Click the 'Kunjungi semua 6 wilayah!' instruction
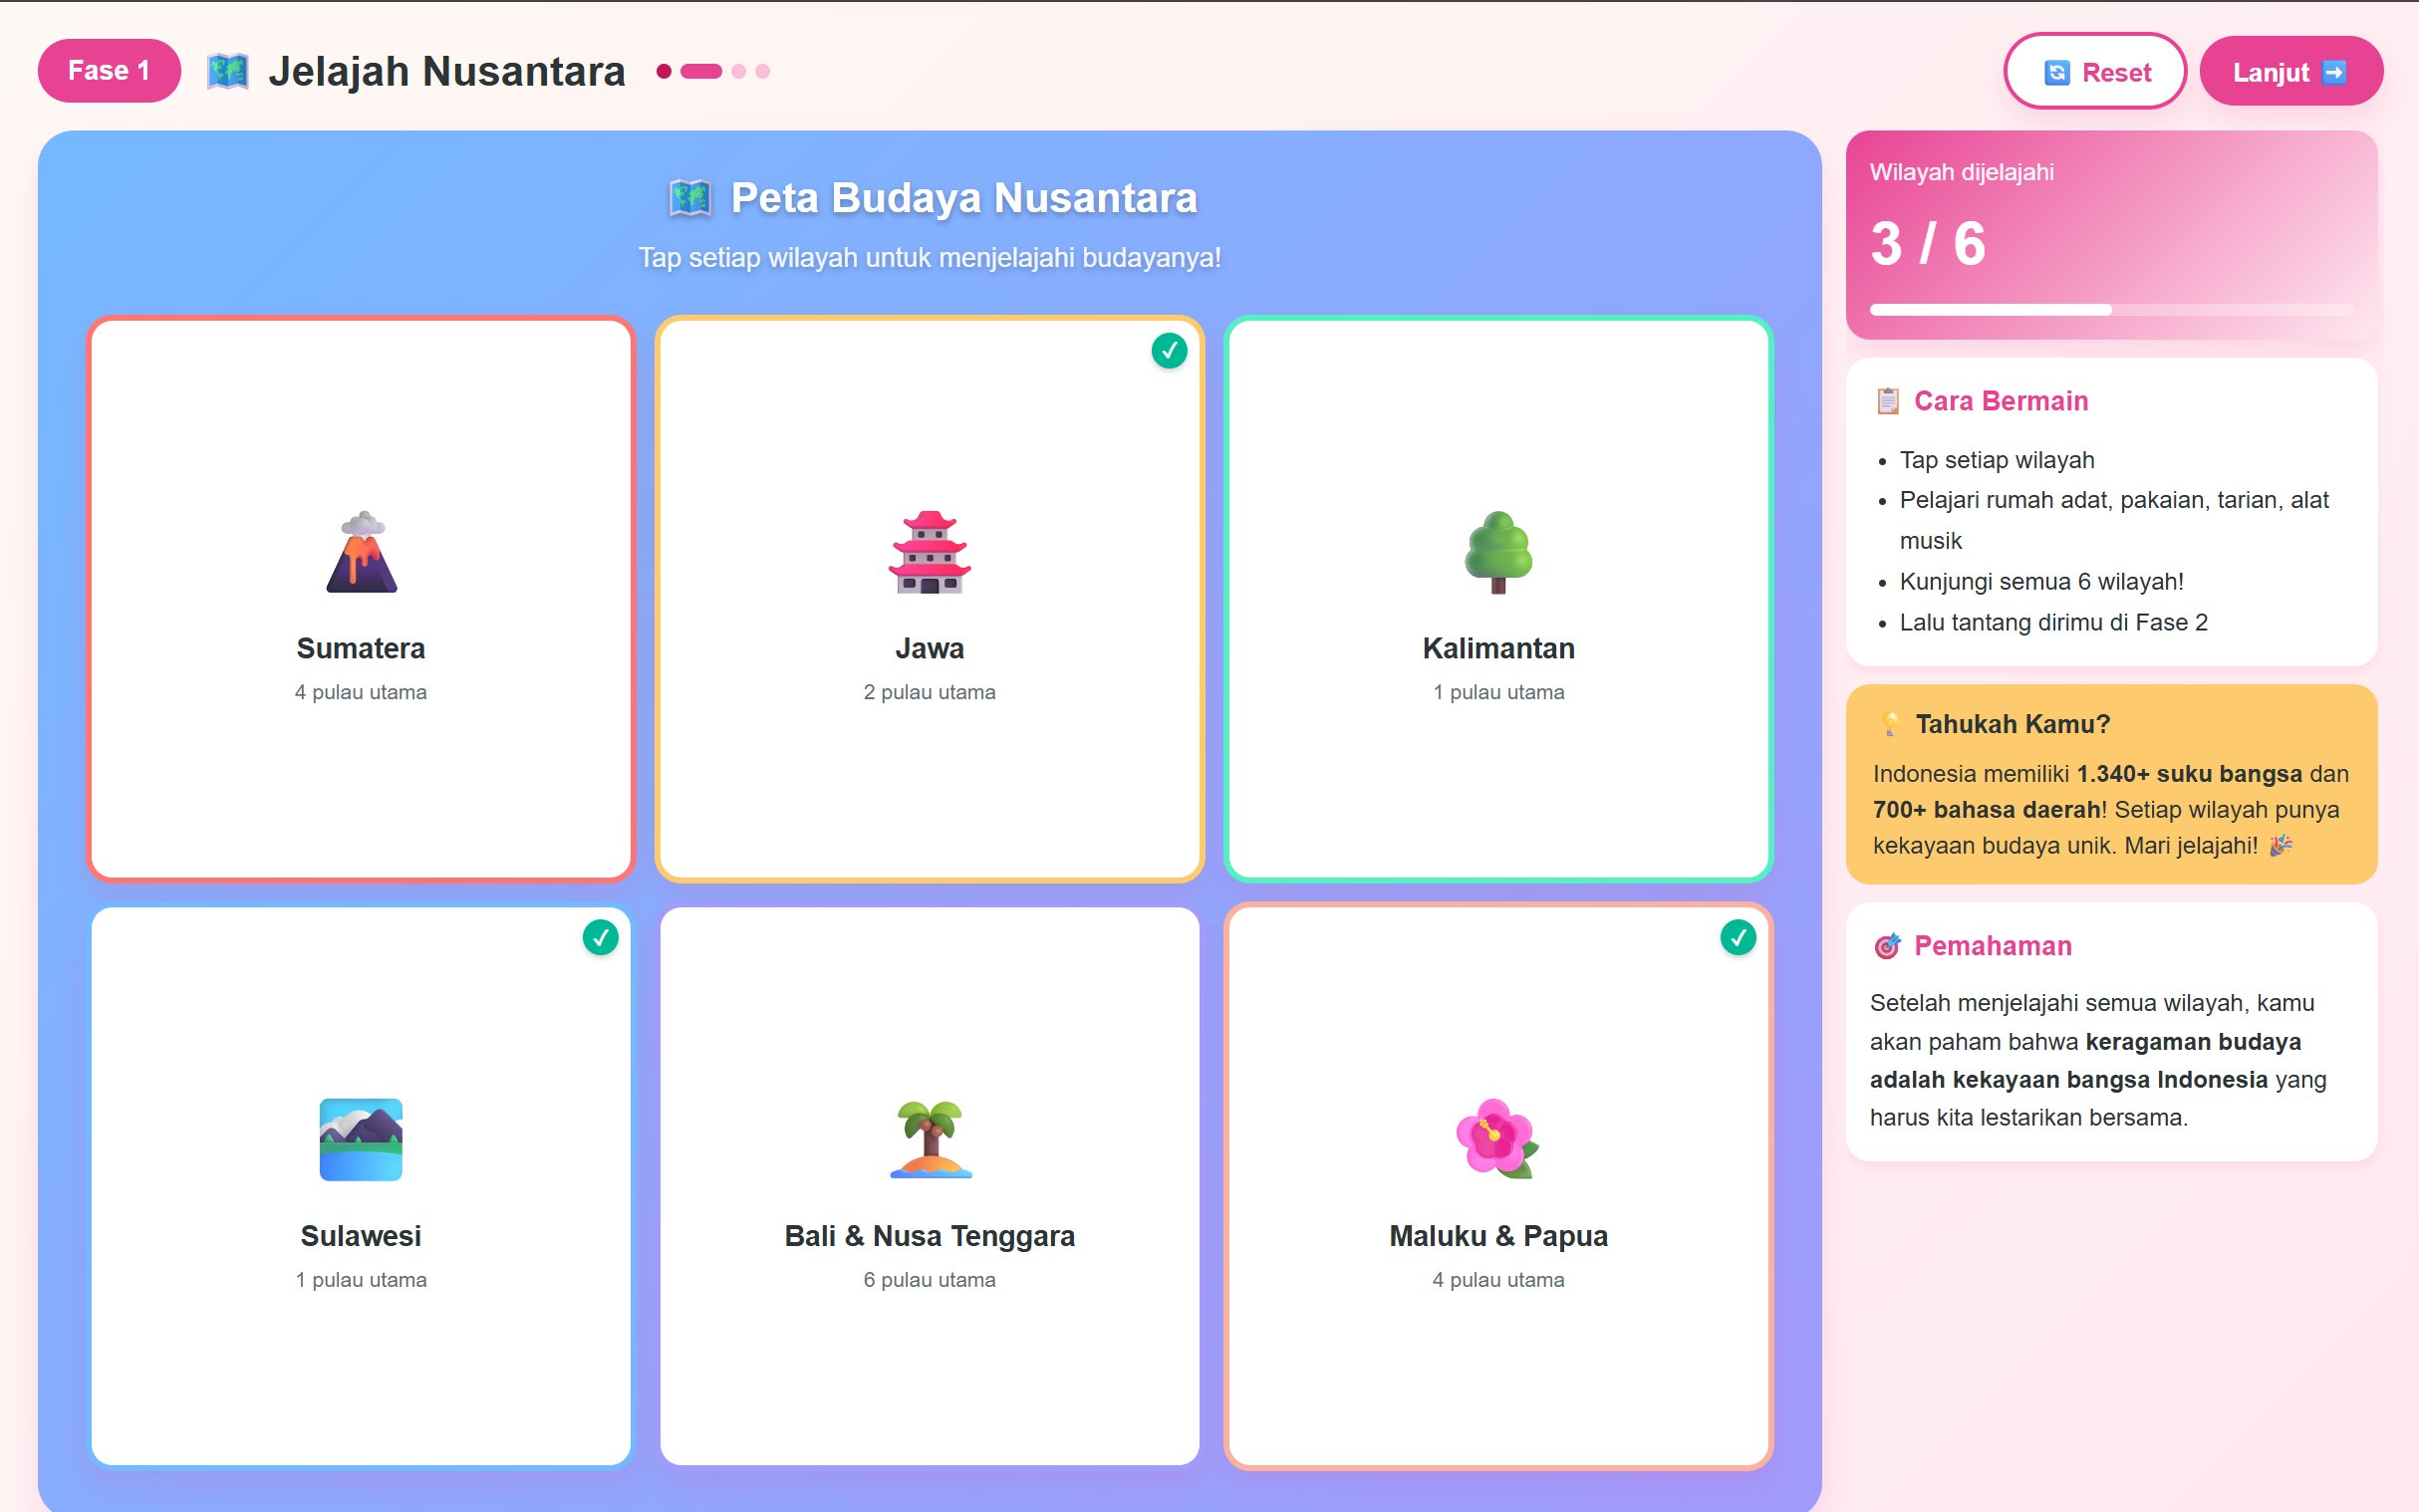The image size is (2419, 1512). pos(2041,582)
